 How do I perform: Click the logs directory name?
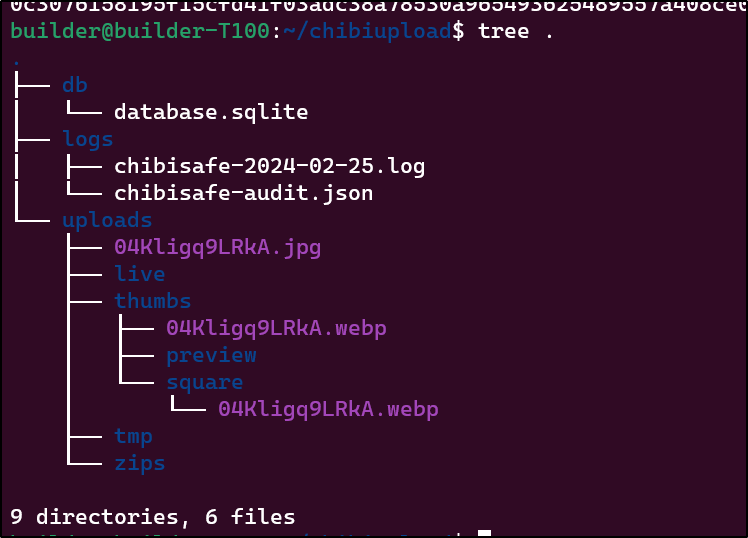click(x=88, y=140)
